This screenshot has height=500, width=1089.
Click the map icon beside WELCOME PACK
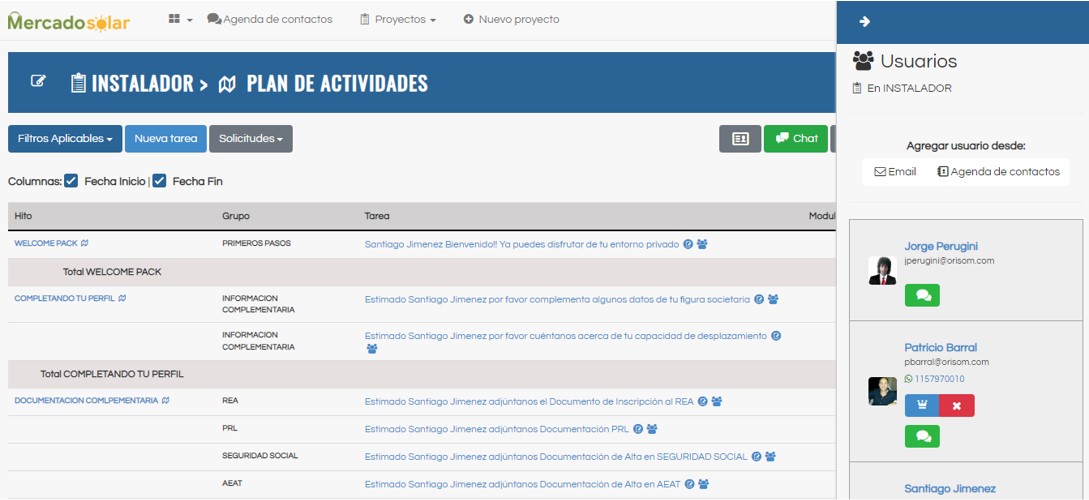pyautogui.click(x=85, y=243)
